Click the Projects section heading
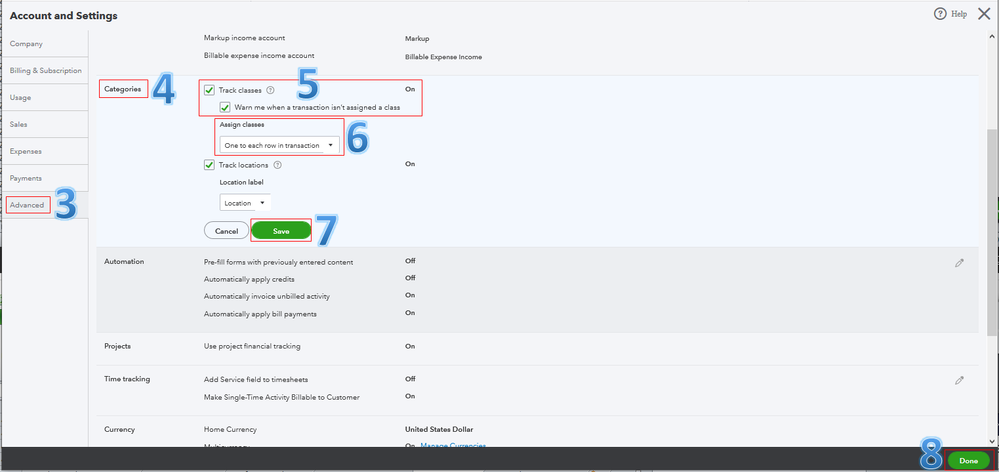This screenshot has width=999, height=472. click(118, 346)
